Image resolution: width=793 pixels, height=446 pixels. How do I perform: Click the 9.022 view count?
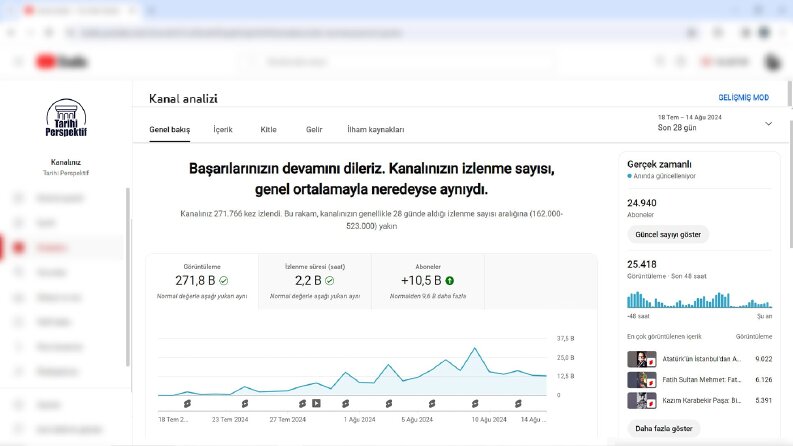[764, 359]
